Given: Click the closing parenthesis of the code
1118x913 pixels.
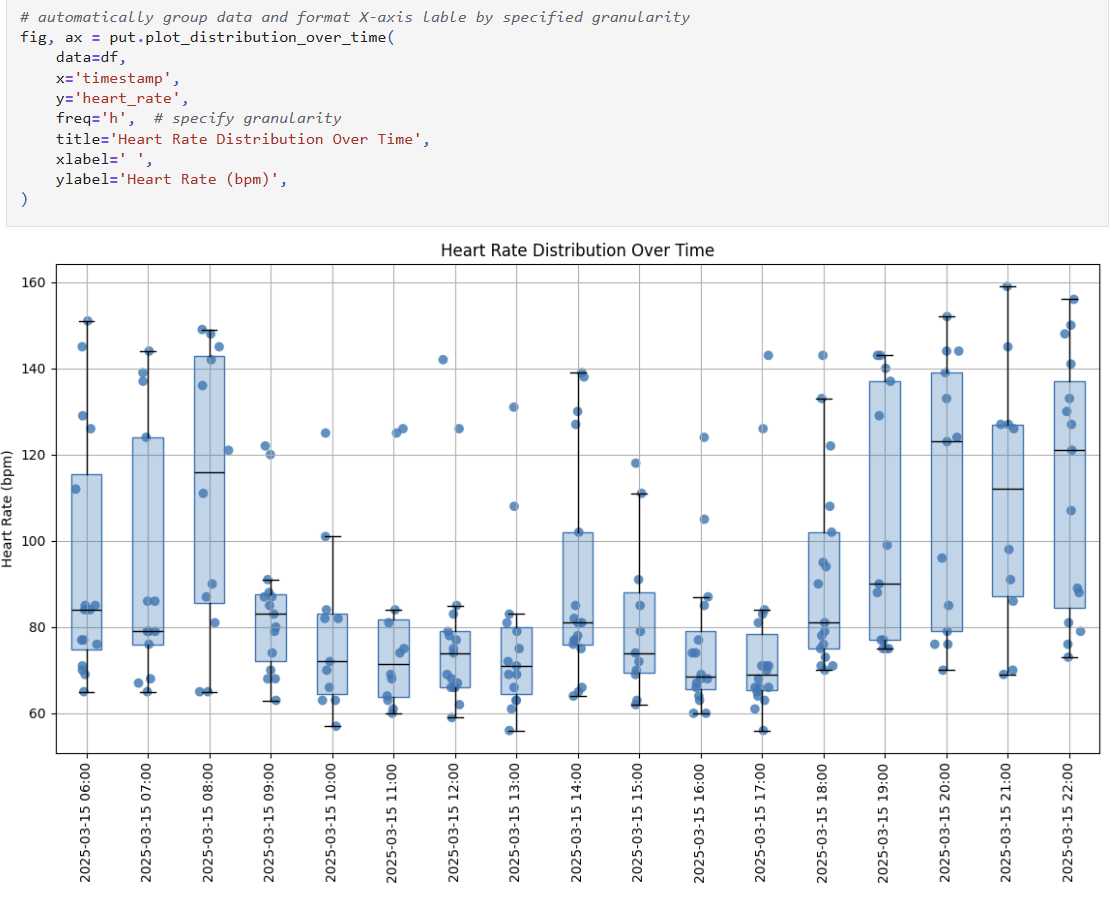Looking at the screenshot, I should click(24, 200).
